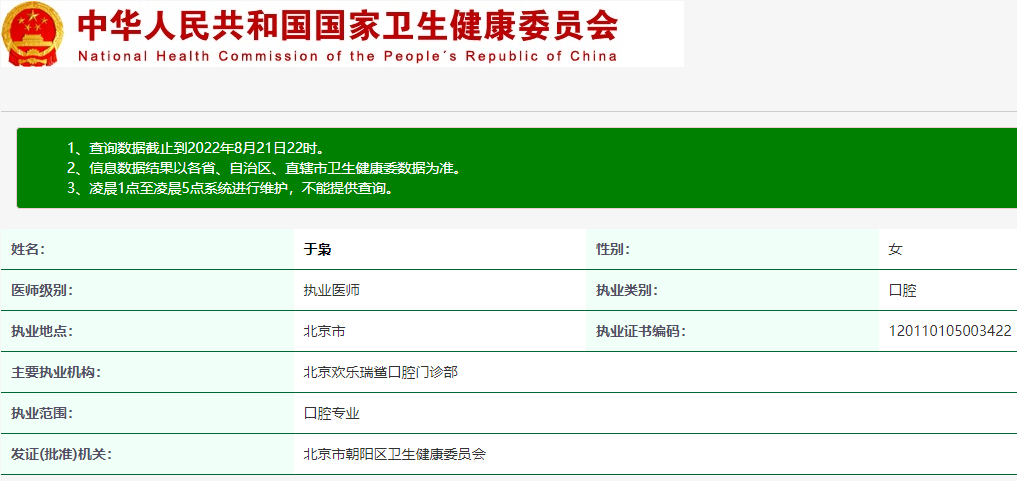Click the 姓名 field label
Viewport: 1017px width, 481px height.
point(28,249)
